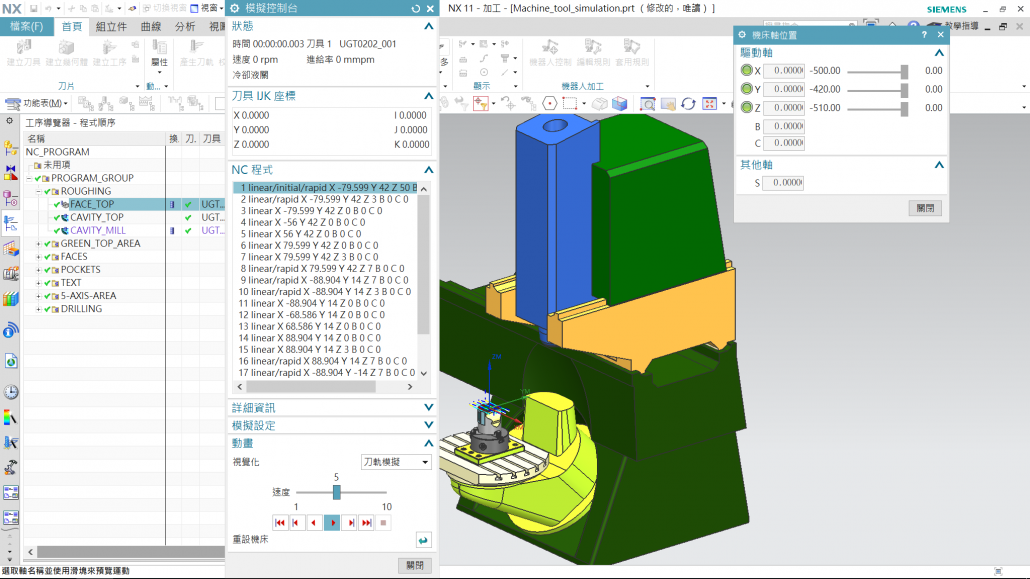Open the 檔案(F) menu
The image size is (1030, 579).
[x=26, y=27]
